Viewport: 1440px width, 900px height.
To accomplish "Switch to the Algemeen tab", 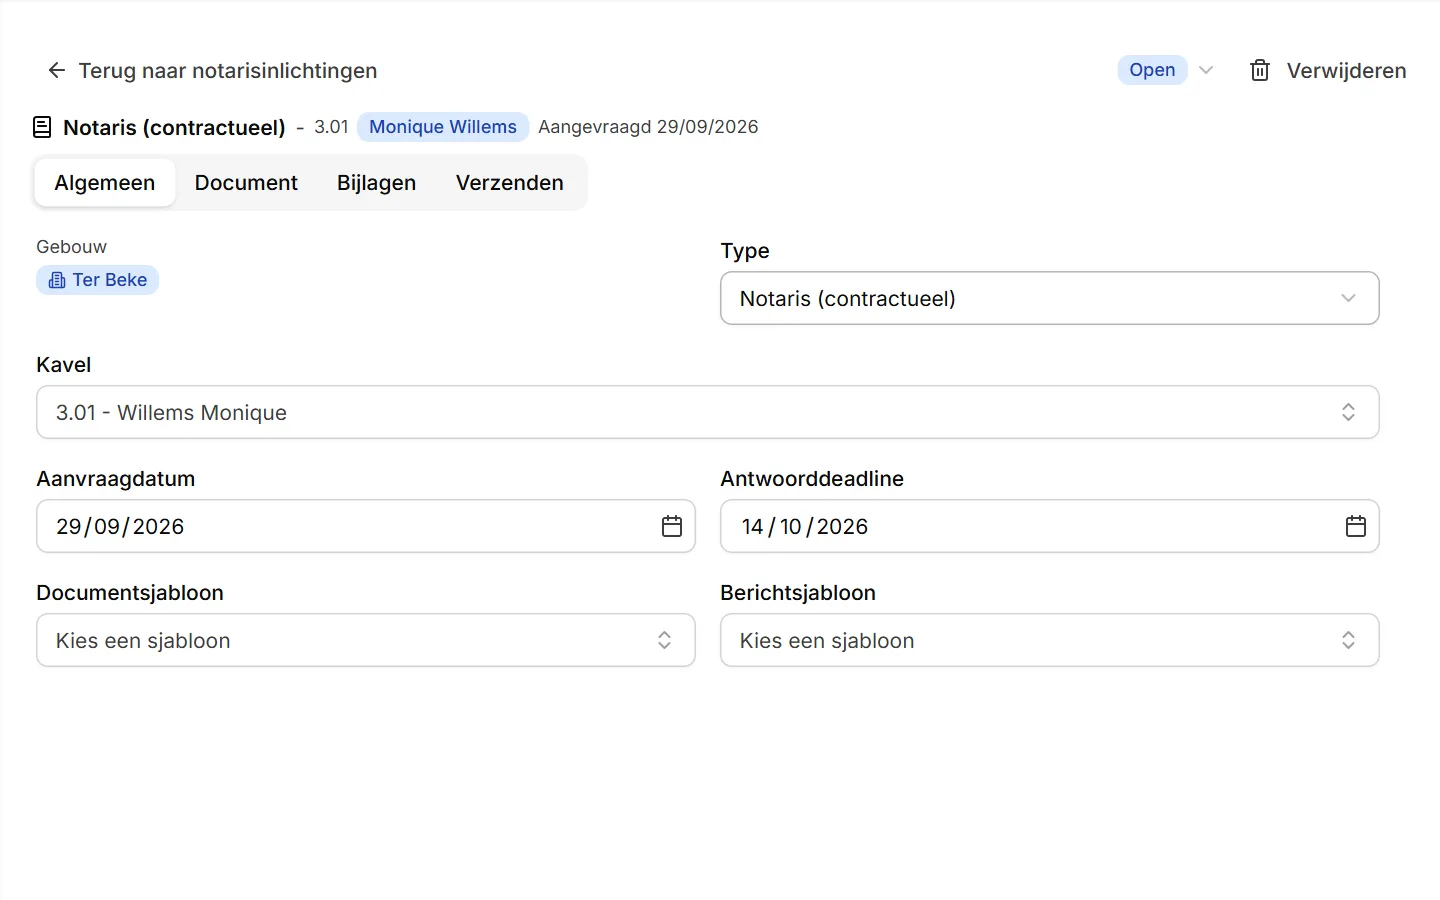I will point(105,183).
